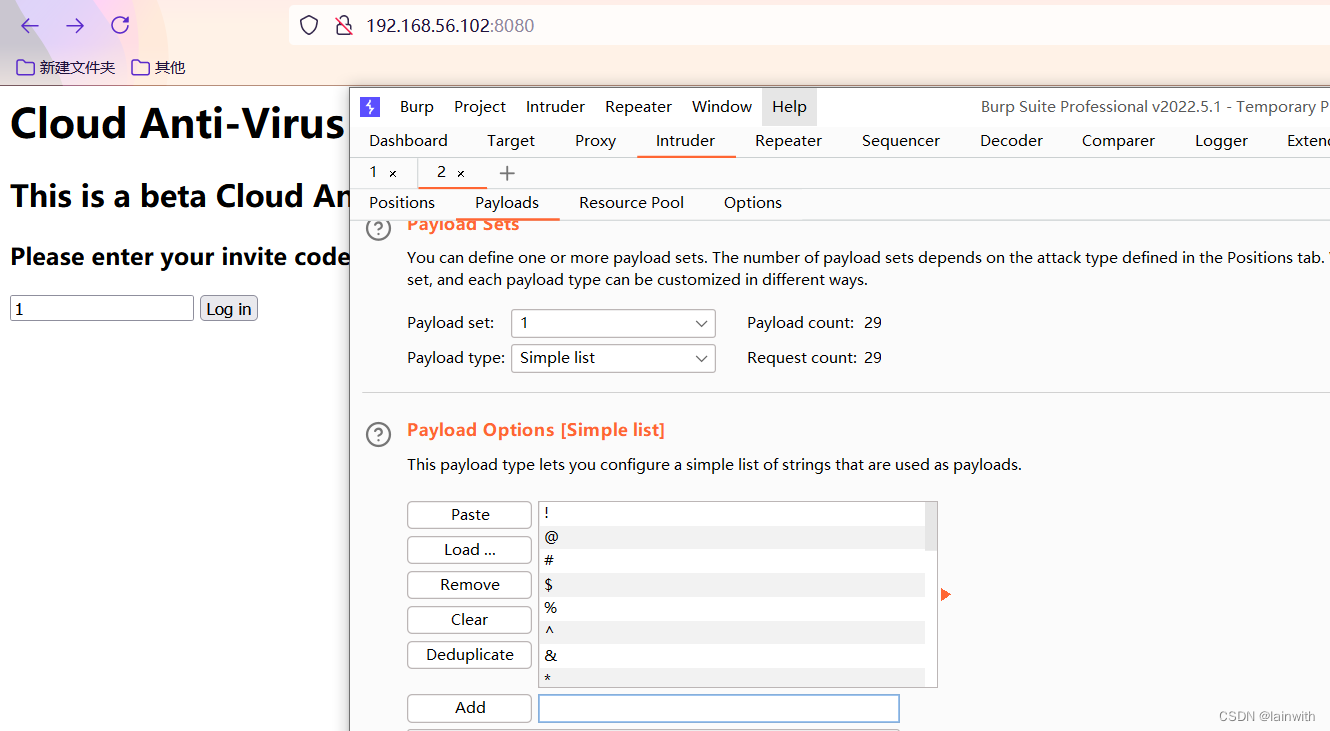The image size is (1330, 731).
Task: Switch to the Sequencer tab
Action: coord(901,141)
